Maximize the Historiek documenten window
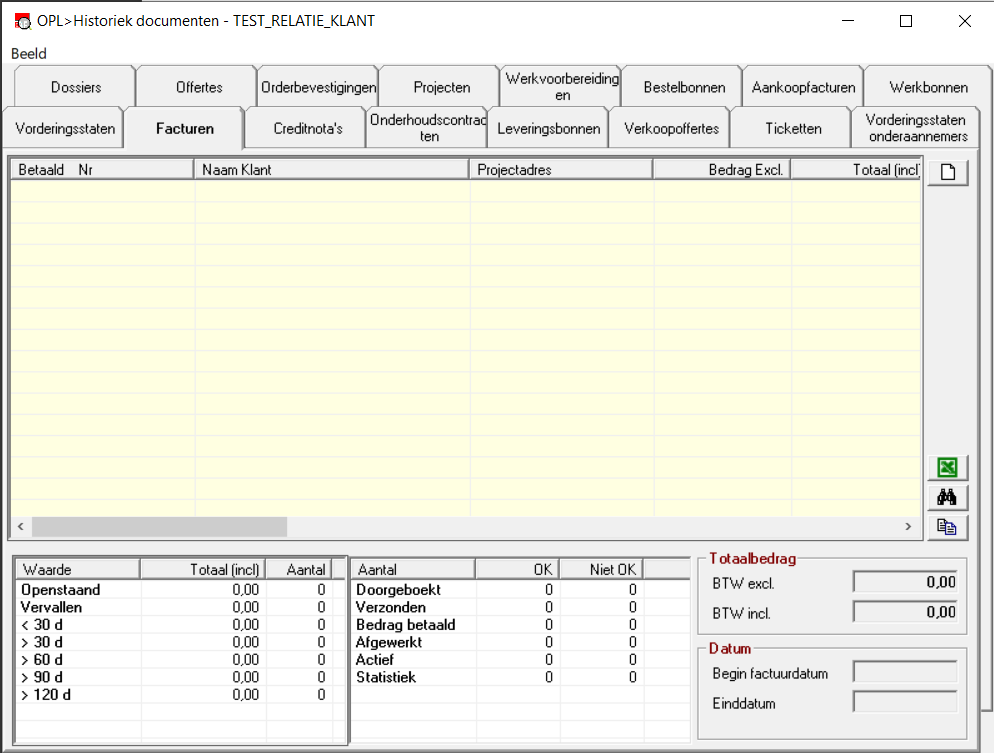Viewport: 994px width, 753px height. [x=906, y=21]
